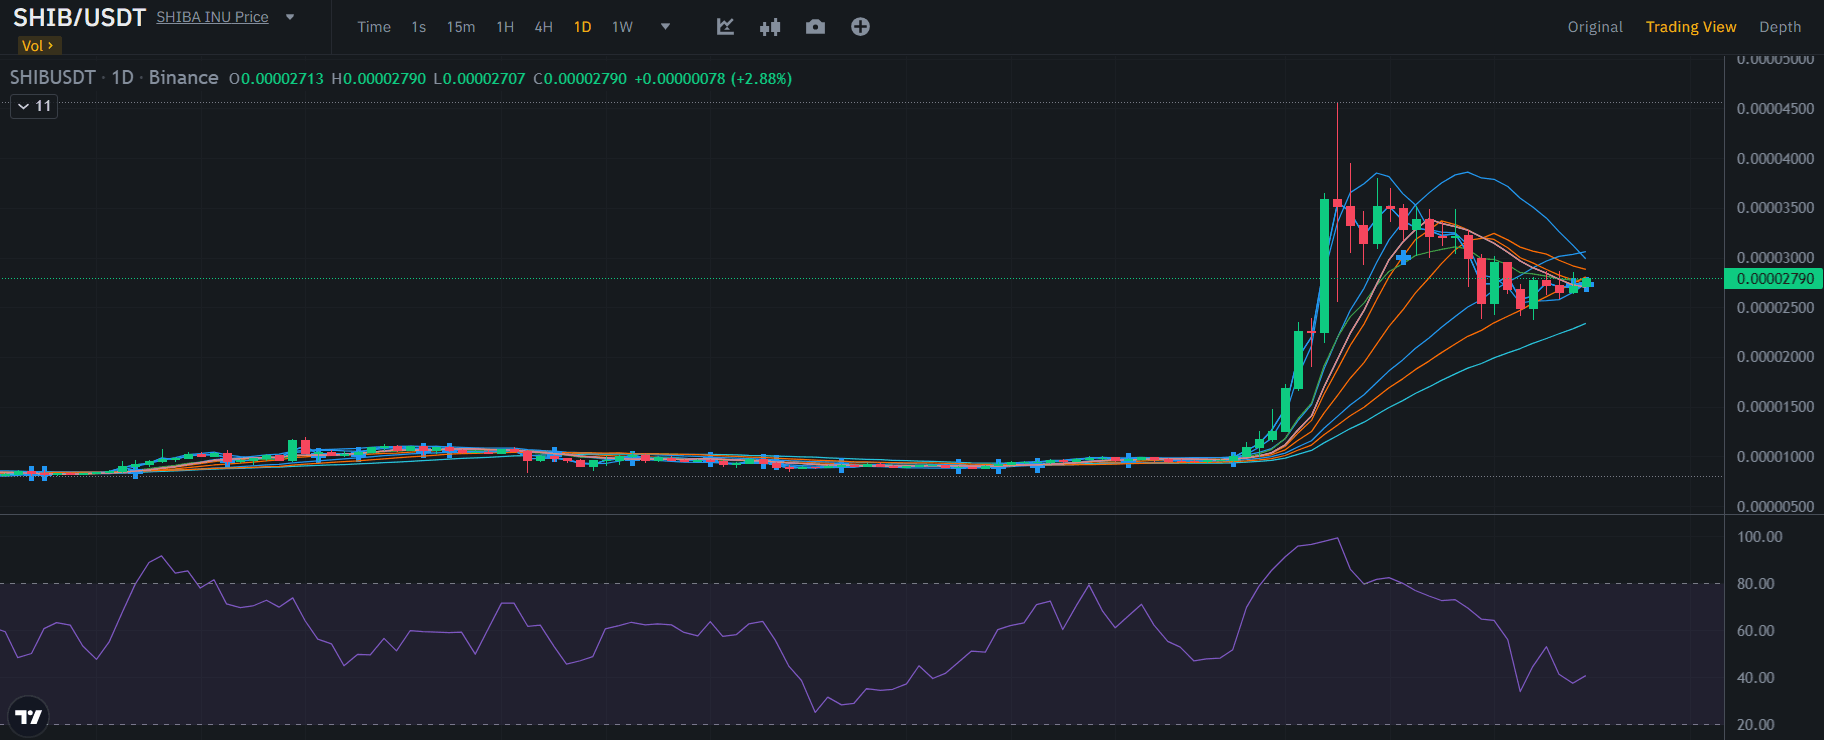Take a chart snapshot with camera icon
The height and width of the screenshot is (740, 1824).
(x=815, y=27)
